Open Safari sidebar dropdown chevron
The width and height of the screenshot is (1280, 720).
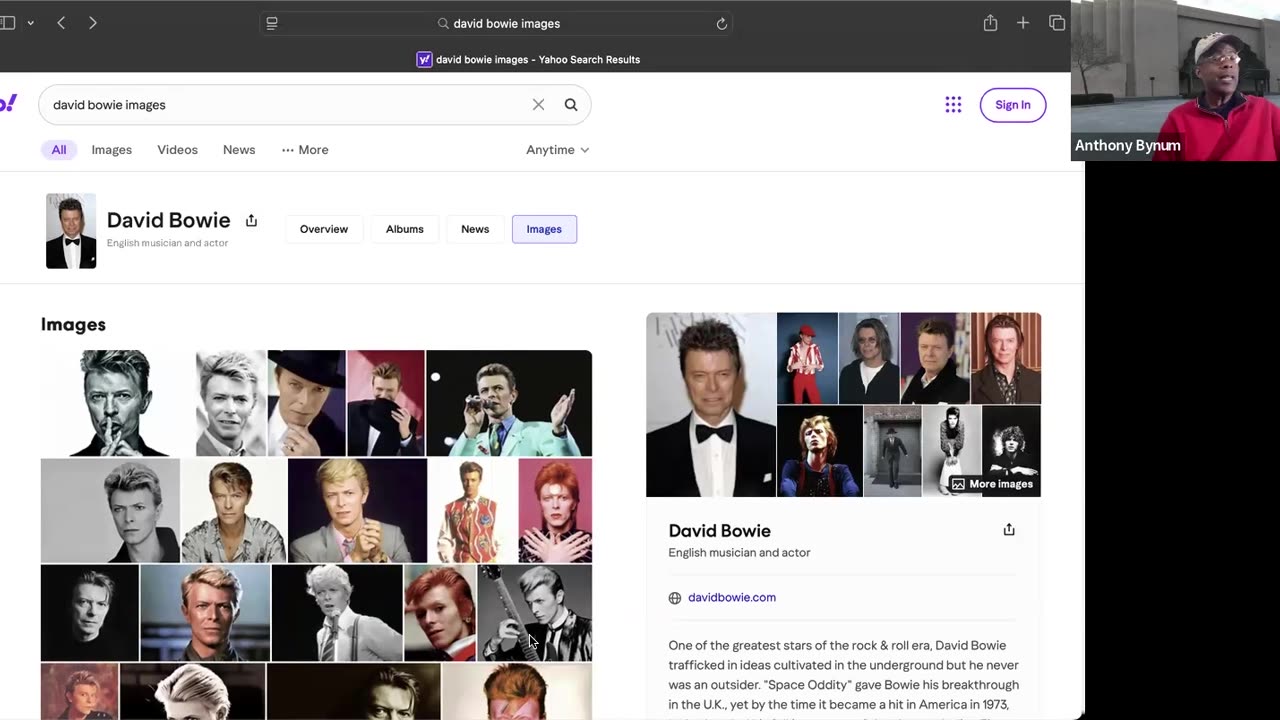[x=30, y=23]
